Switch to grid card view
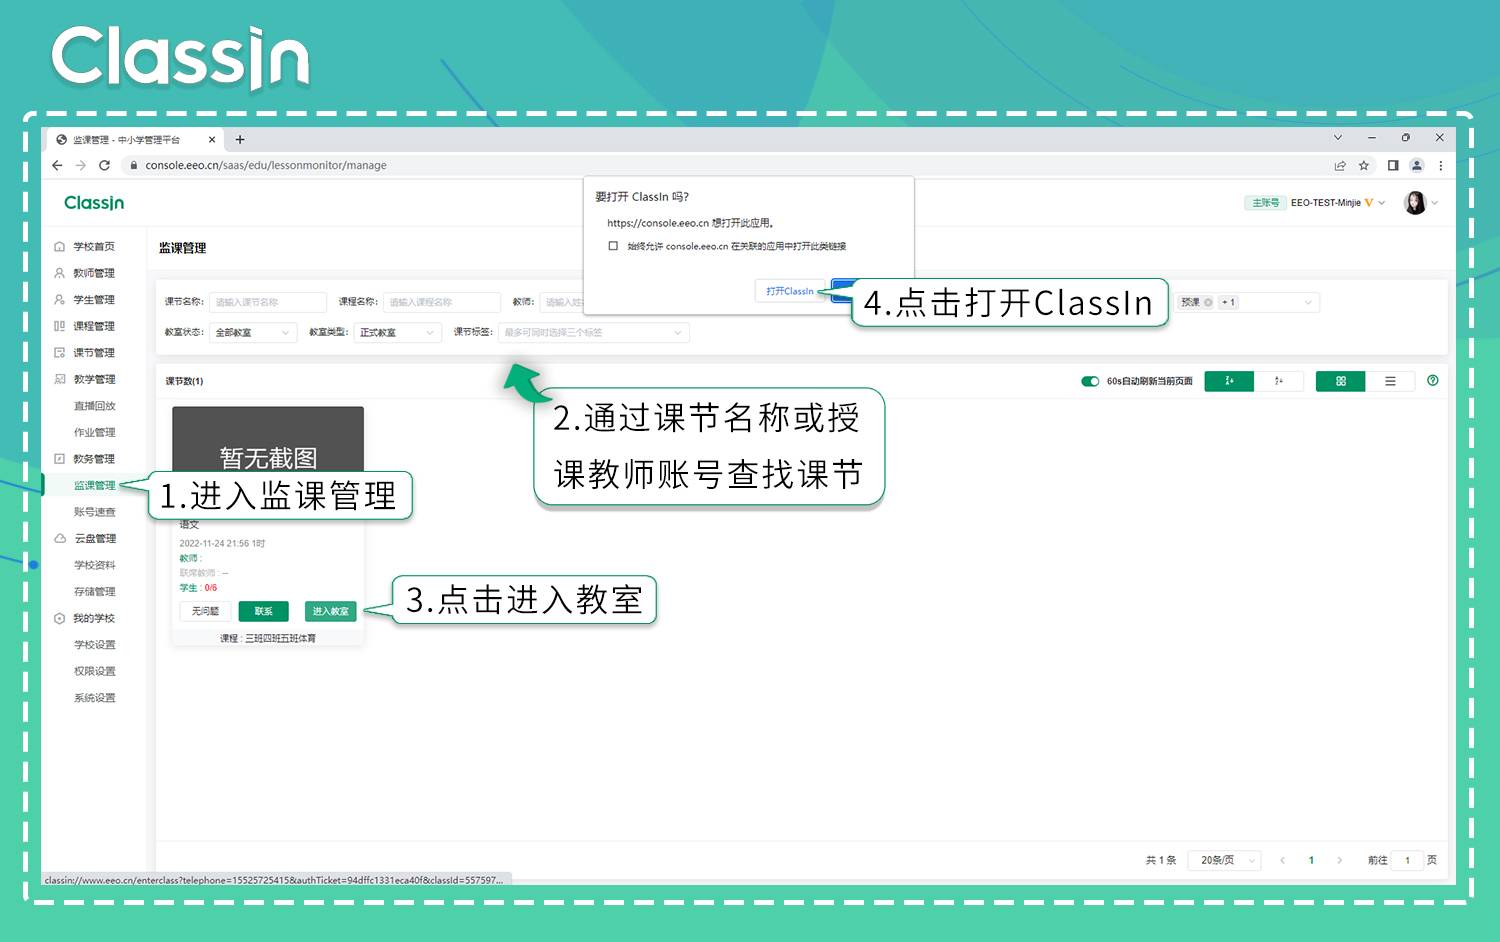The height and width of the screenshot is (942, 1500). (x=1341, y=381)
